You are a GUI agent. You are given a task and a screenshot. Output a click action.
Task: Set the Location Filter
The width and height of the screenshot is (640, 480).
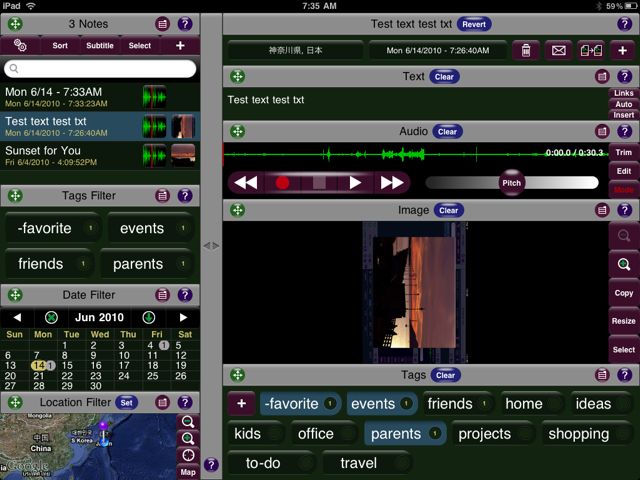coord(126,402)
